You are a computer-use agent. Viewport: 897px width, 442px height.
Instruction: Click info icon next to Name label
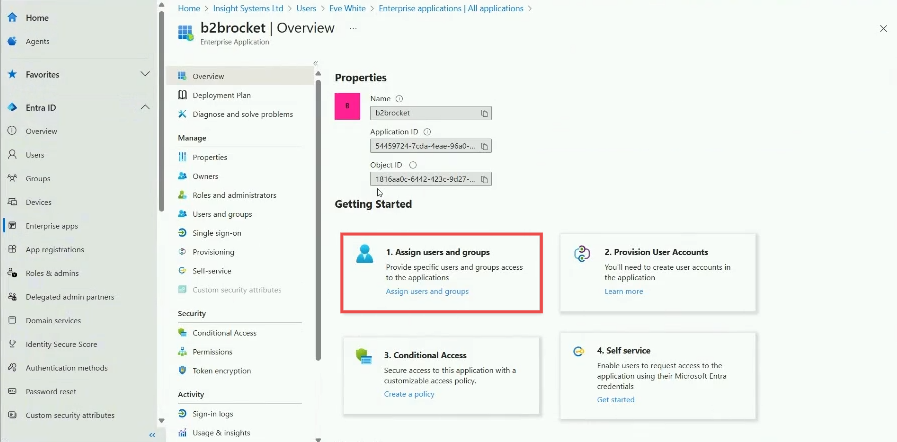[x=399, y=98]
